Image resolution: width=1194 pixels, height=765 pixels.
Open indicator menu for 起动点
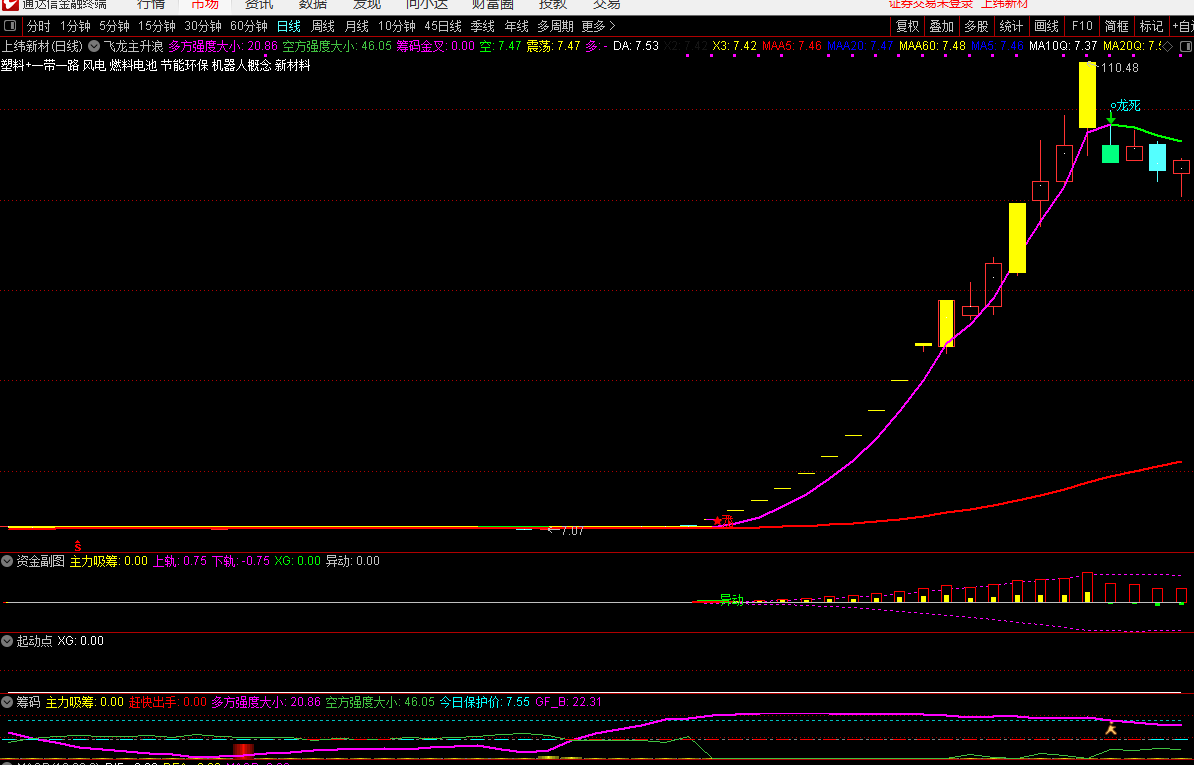tap(8, 641)
